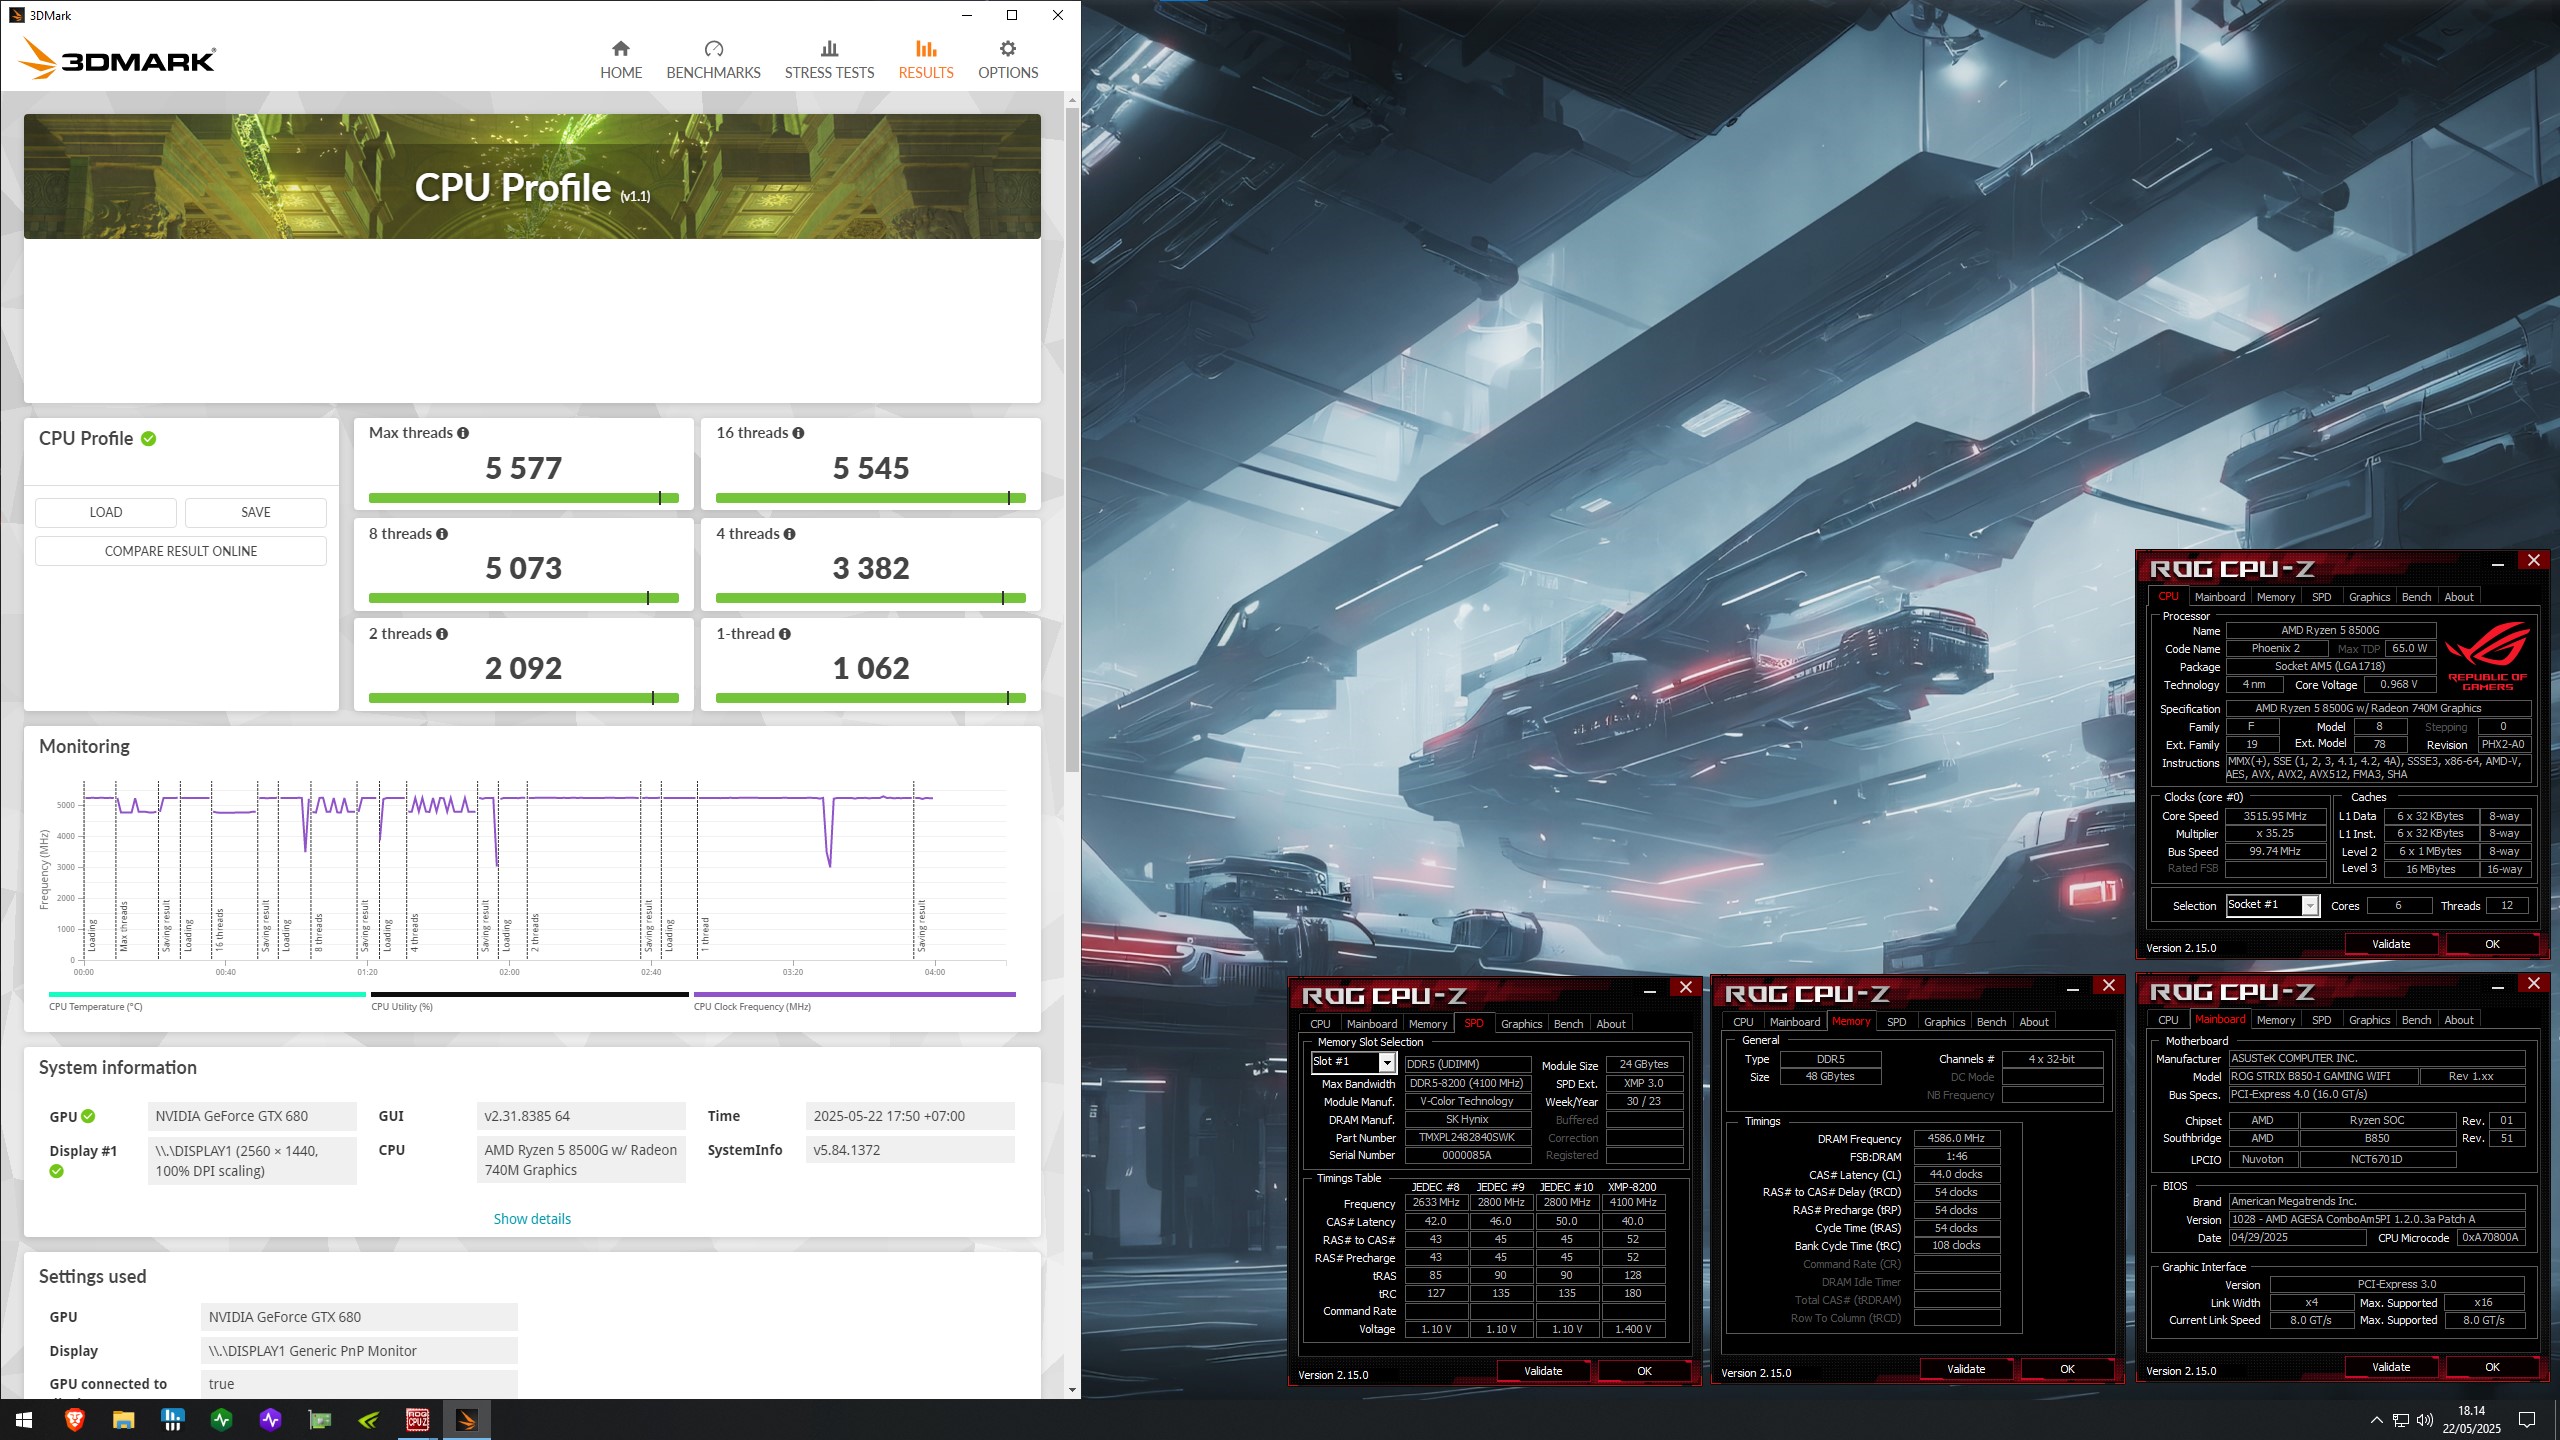
Task: Click the NVIDIA GeForce GTX 680 GPU field
Action: [x=252, y=1116]
